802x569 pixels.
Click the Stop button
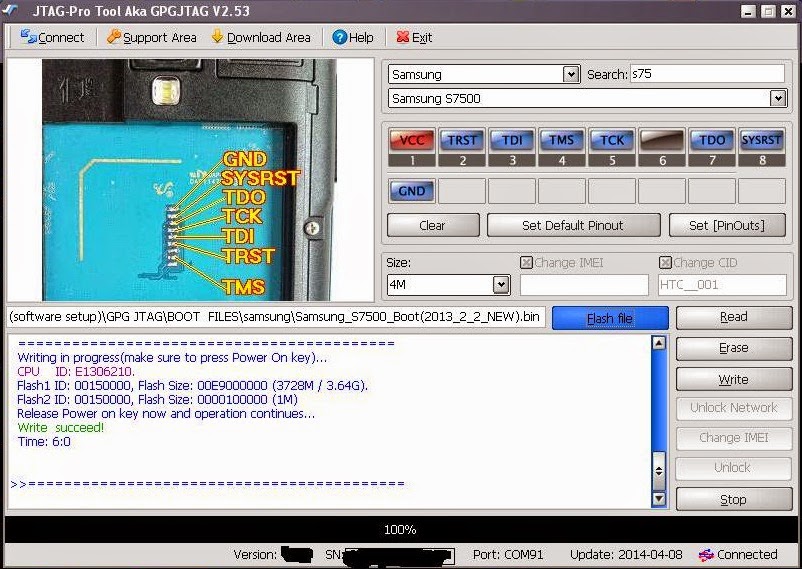[734, 499]
